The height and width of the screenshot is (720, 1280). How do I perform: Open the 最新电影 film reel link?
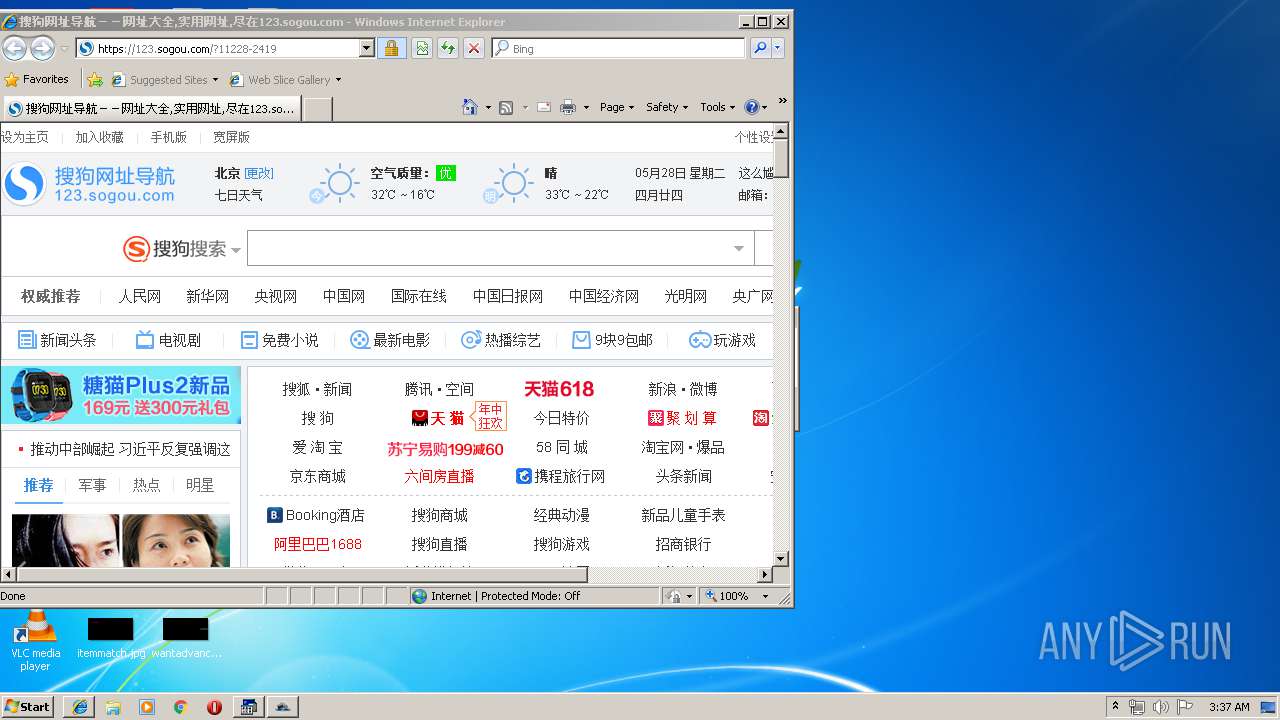390,340
